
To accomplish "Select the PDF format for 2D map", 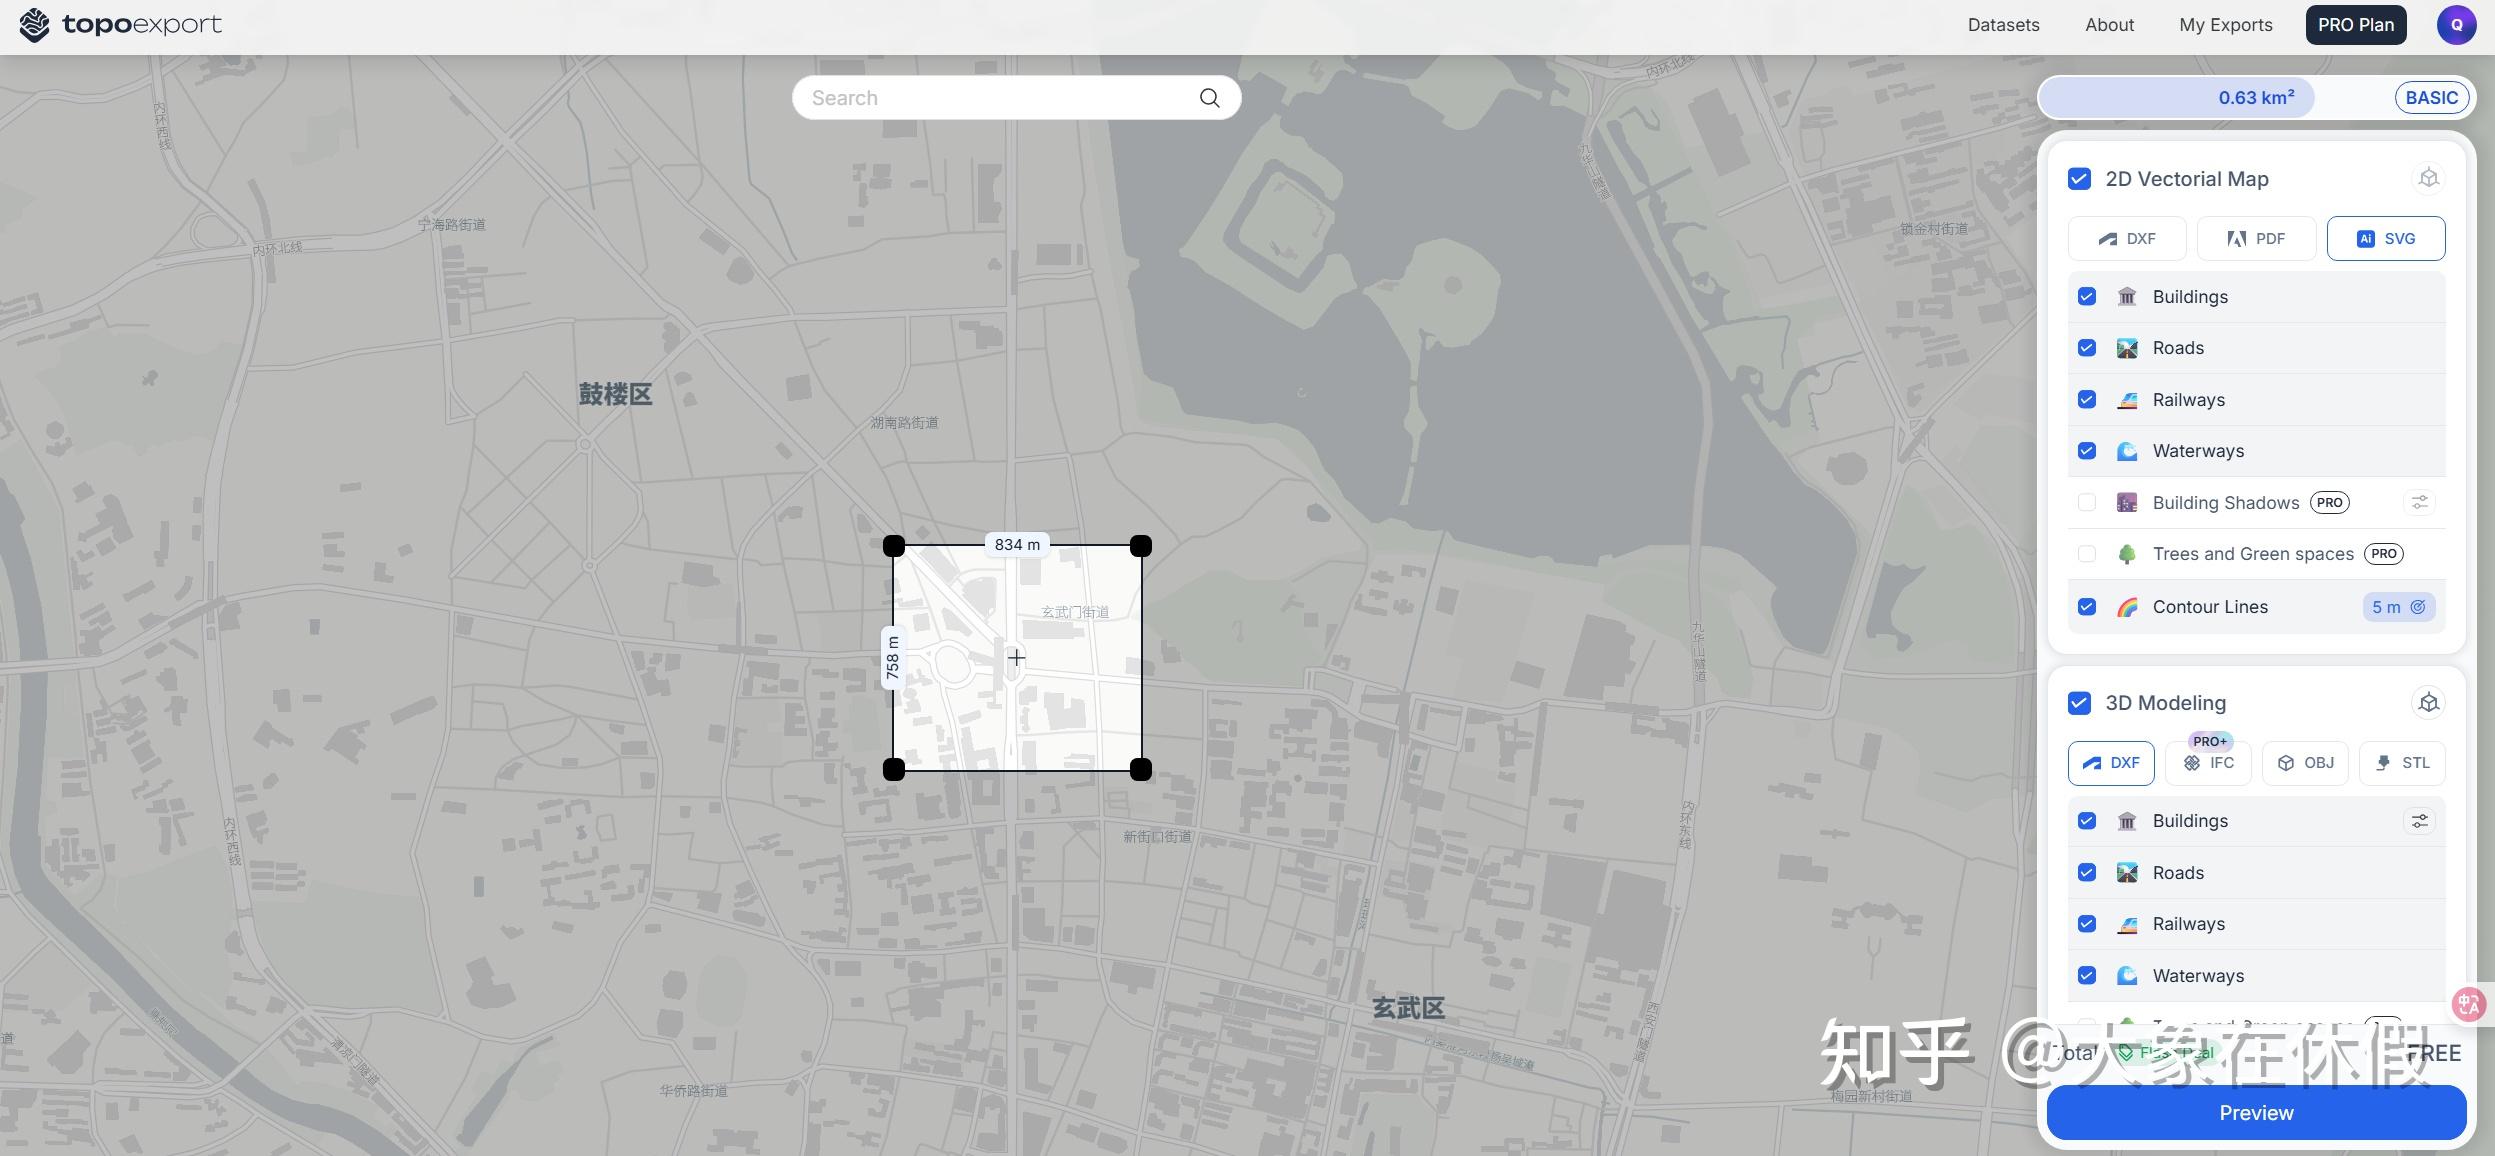I will pyautogui.click(x=2256, y=239).
